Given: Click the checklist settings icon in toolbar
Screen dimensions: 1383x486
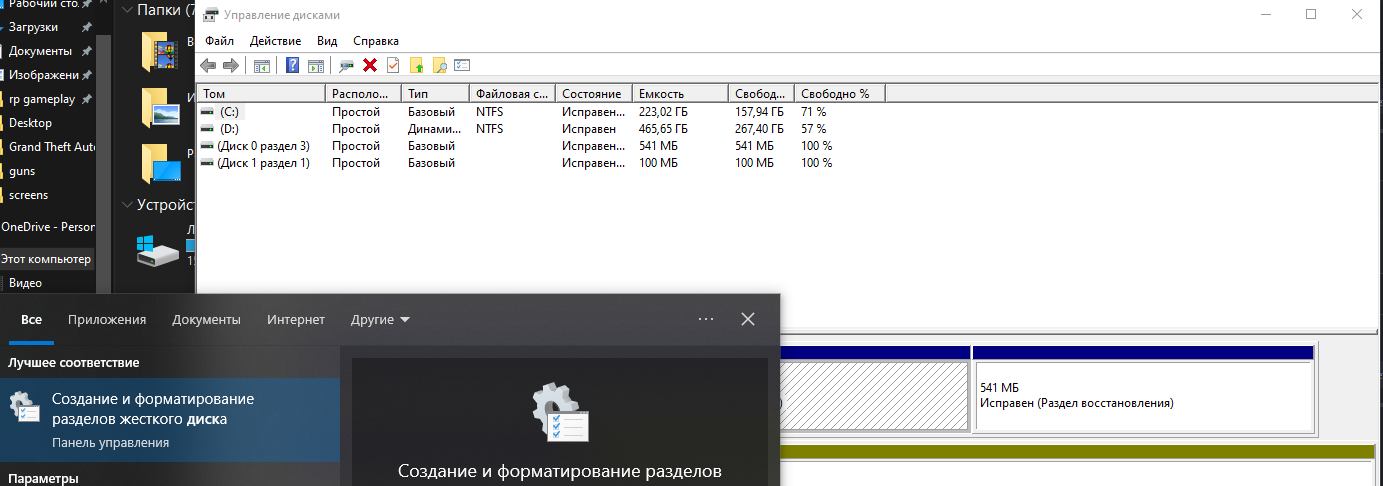Looking at the screenshot, I should [462, 66].
